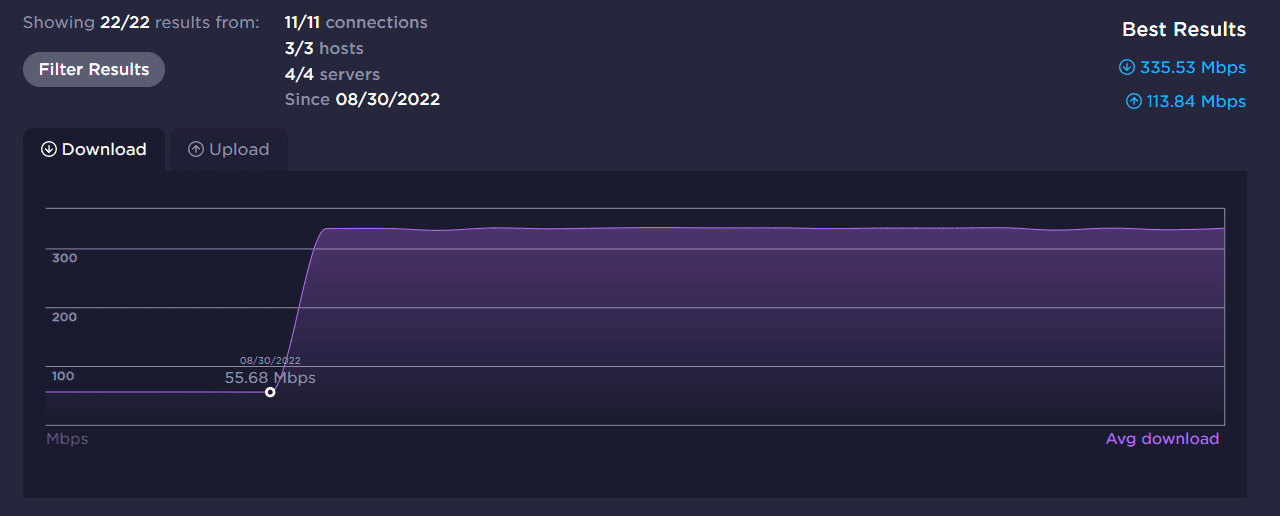Click the 08/30/2022 date label above the marker
This screenshot has width=1280, height=516.
click(270, 361)
